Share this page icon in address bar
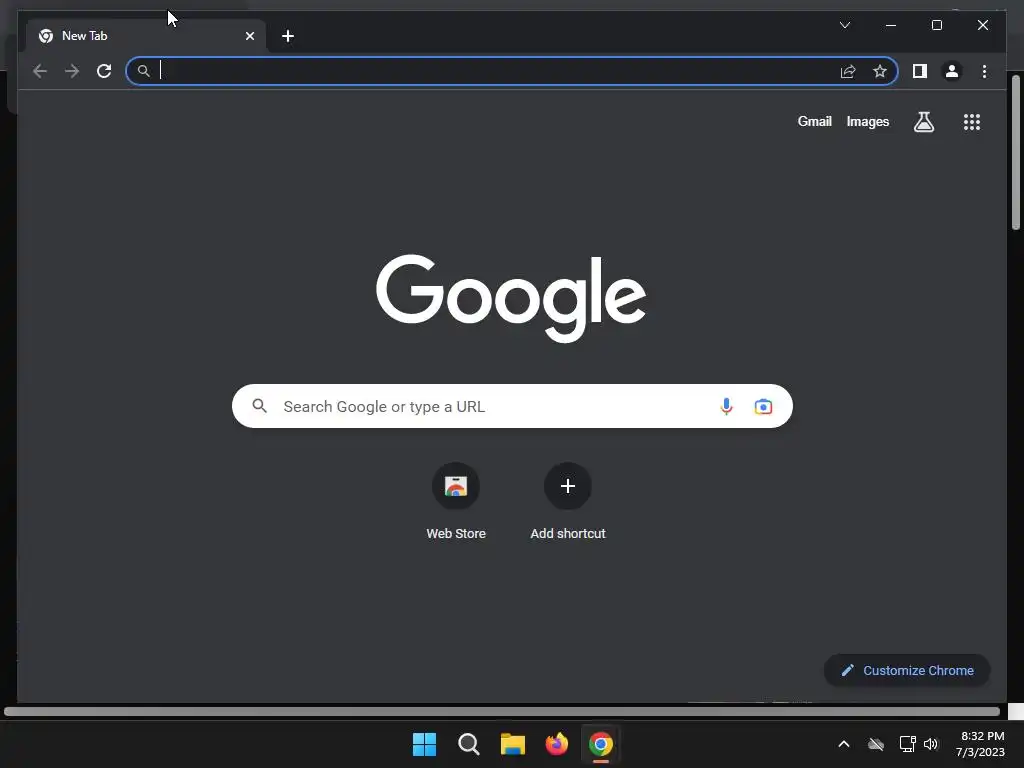The height and width of the screenshot is (768, 1024). (848, 71)
